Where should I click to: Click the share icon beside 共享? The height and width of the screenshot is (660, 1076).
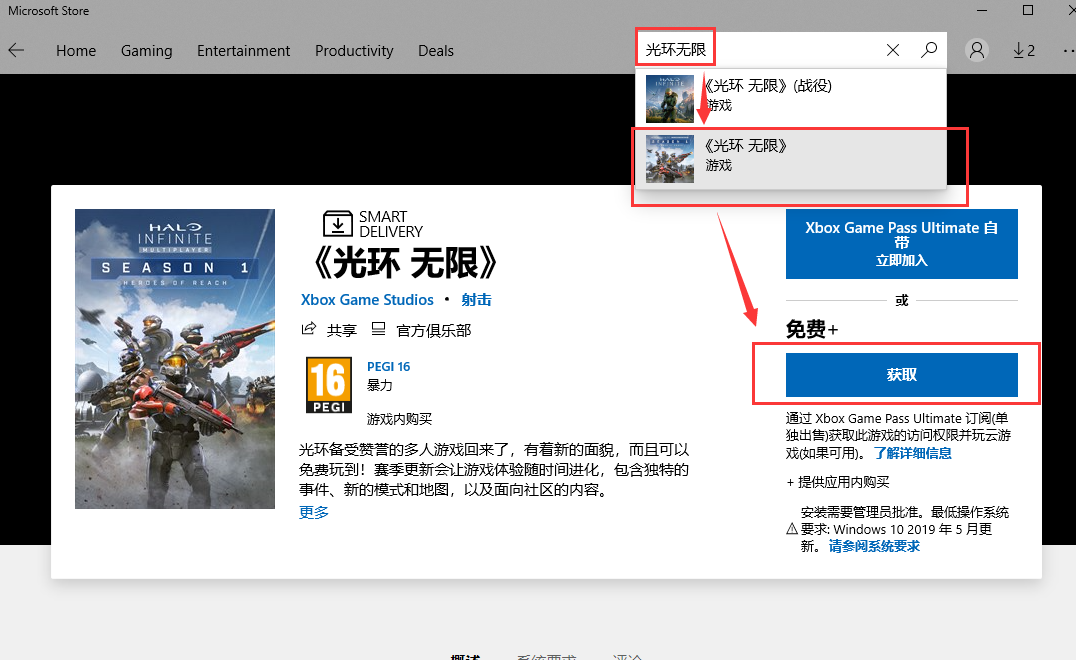(309, 329)
